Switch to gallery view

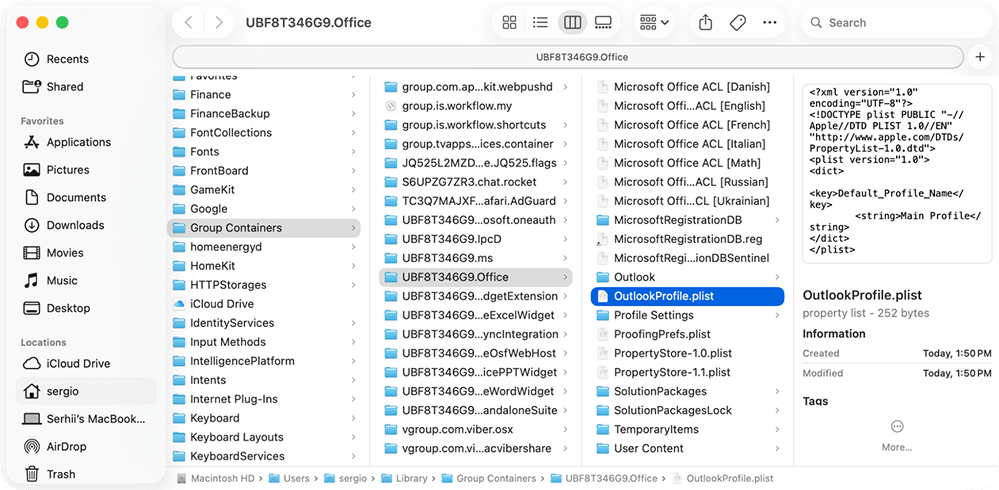(603, 23)
